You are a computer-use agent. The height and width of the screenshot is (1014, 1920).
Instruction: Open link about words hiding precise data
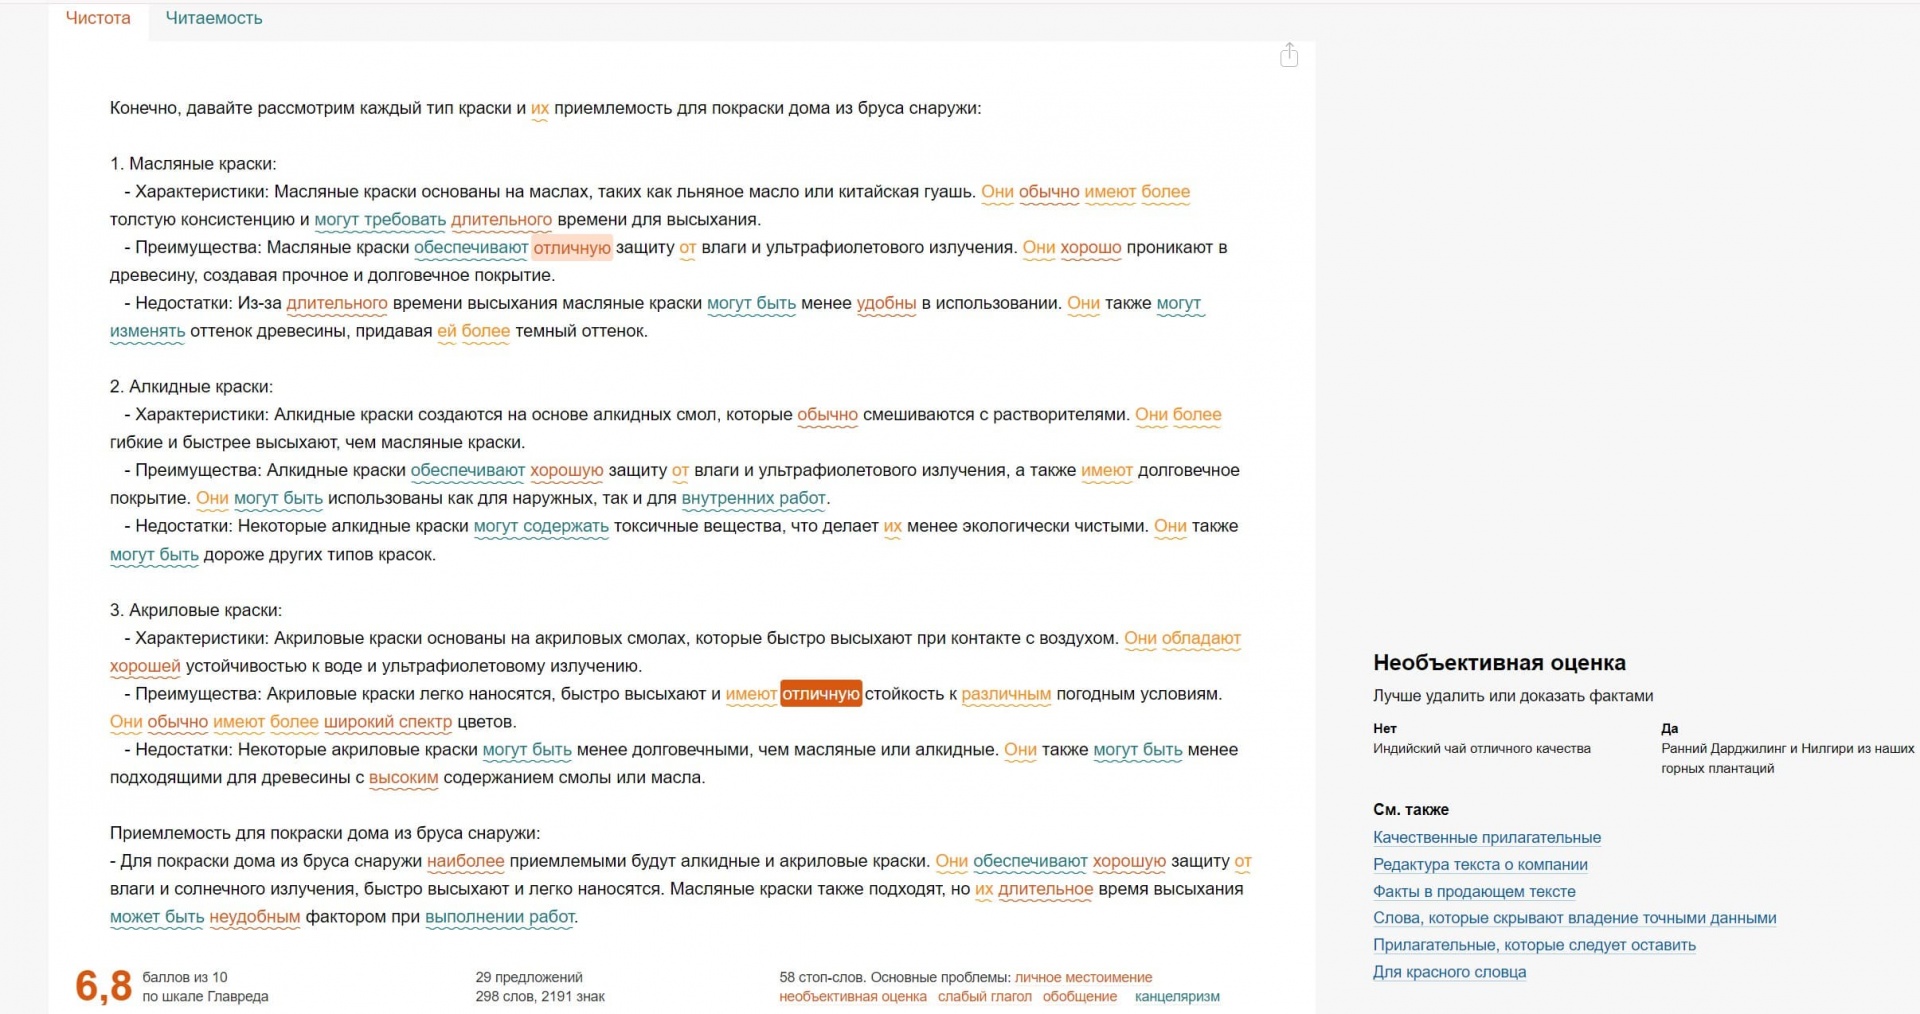click(1575, 918)
